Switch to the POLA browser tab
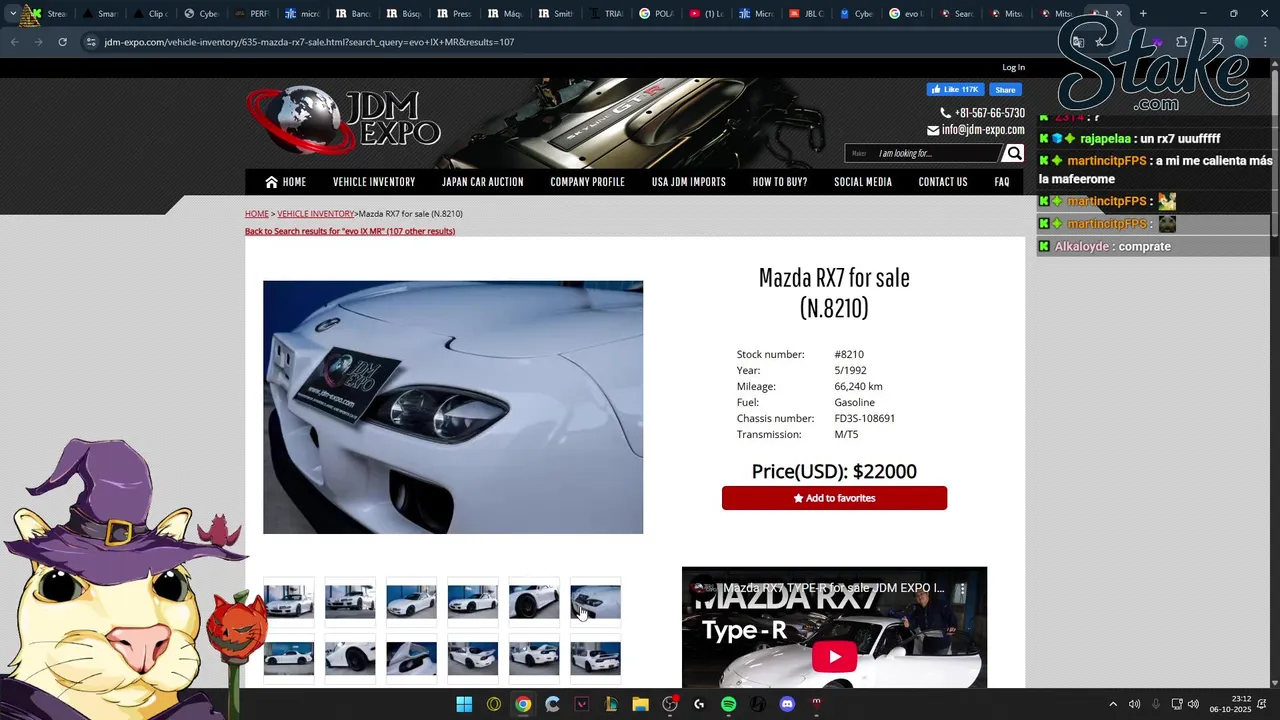The image size is (1280, 720). coord(657,14)
